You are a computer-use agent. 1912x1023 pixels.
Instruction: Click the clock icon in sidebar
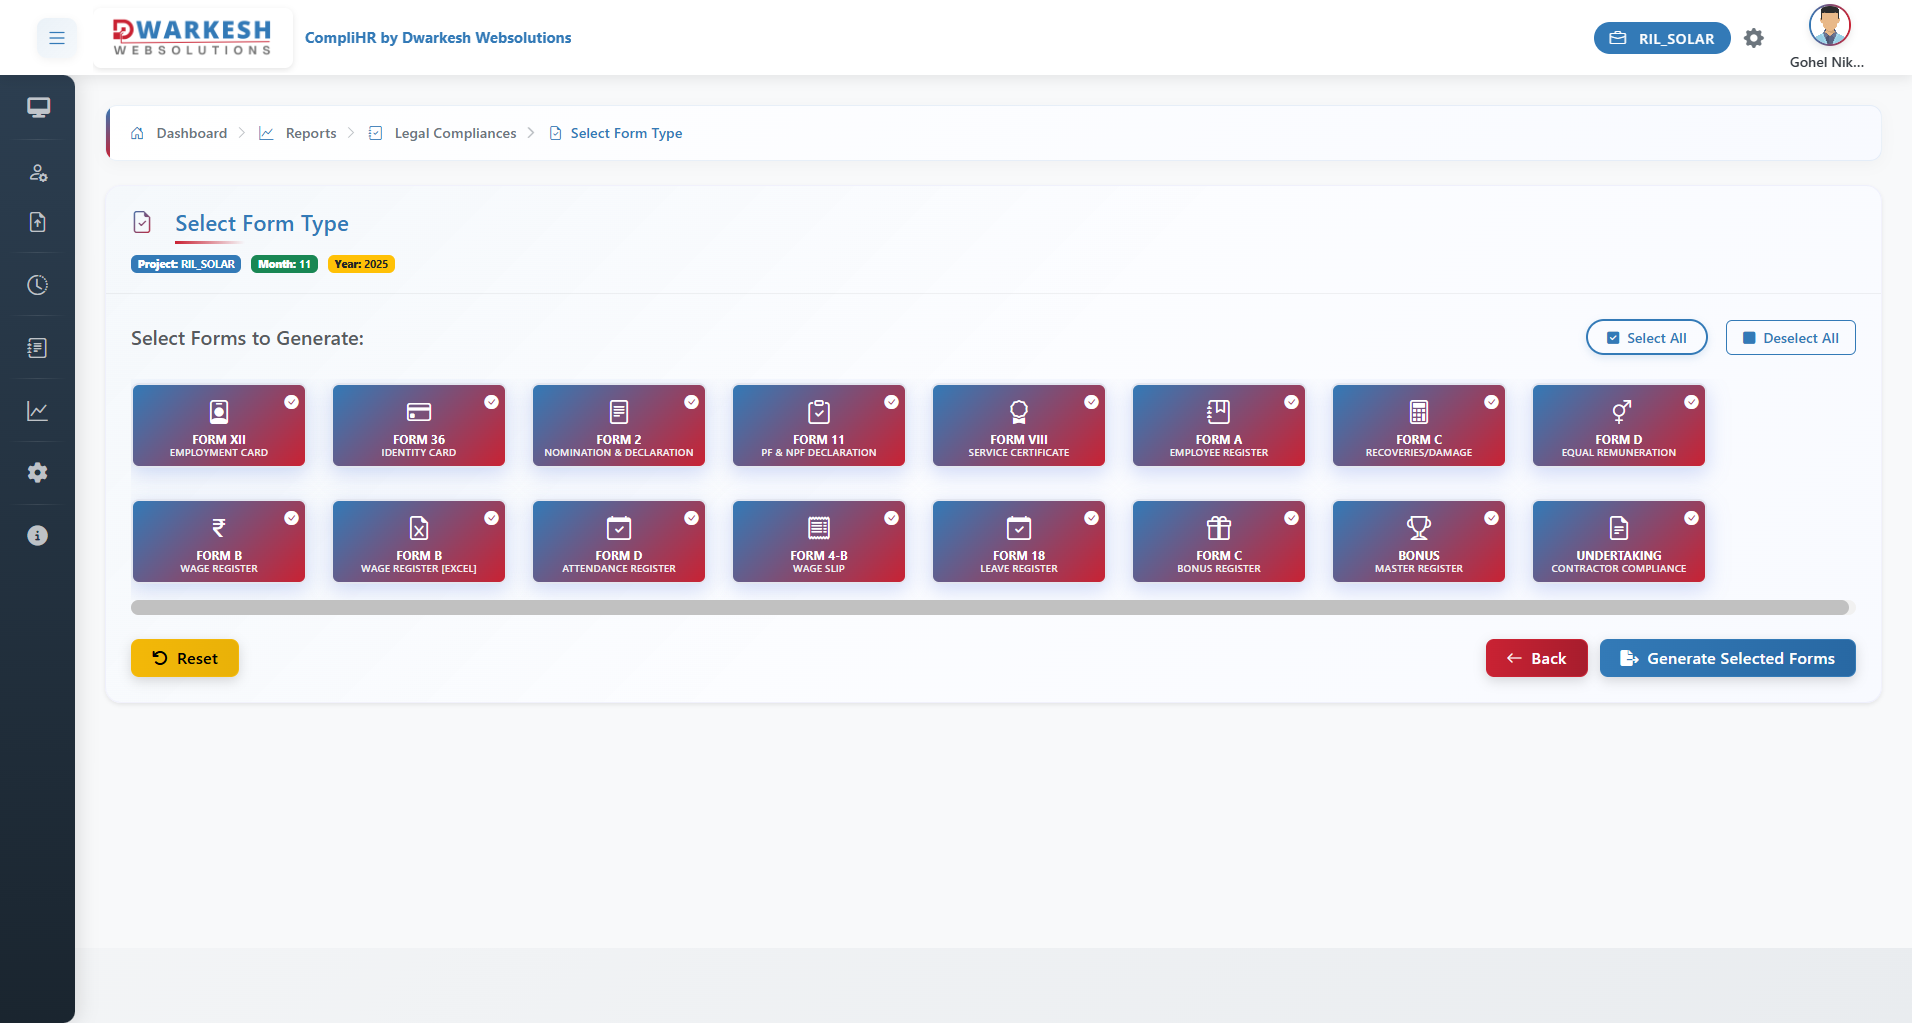38,285
